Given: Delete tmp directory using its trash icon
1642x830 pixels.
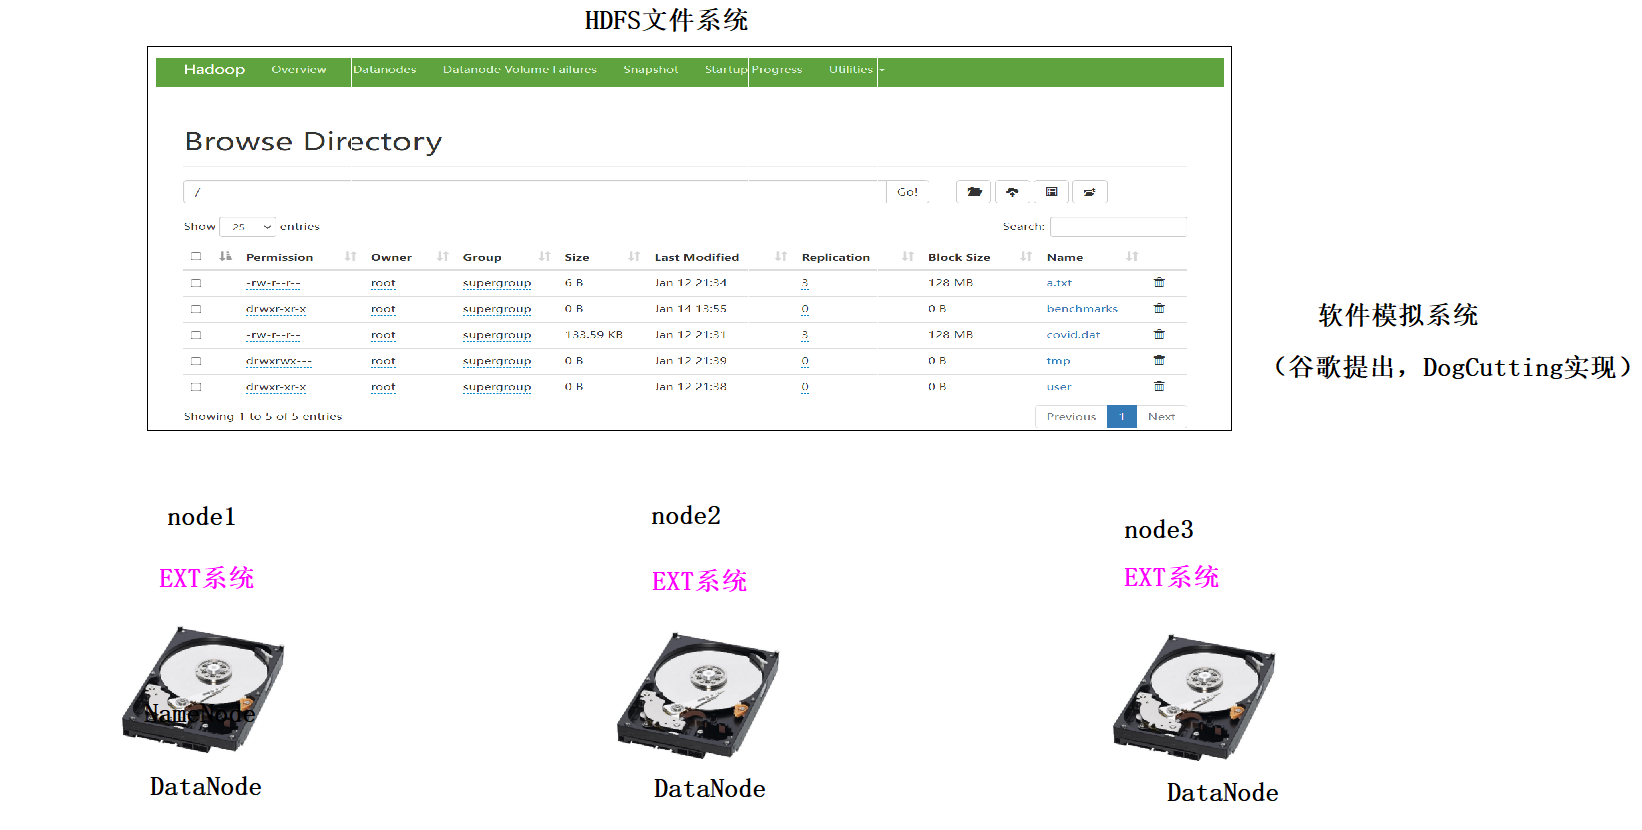Looking at the screenshot, I should pos(1159,361).
